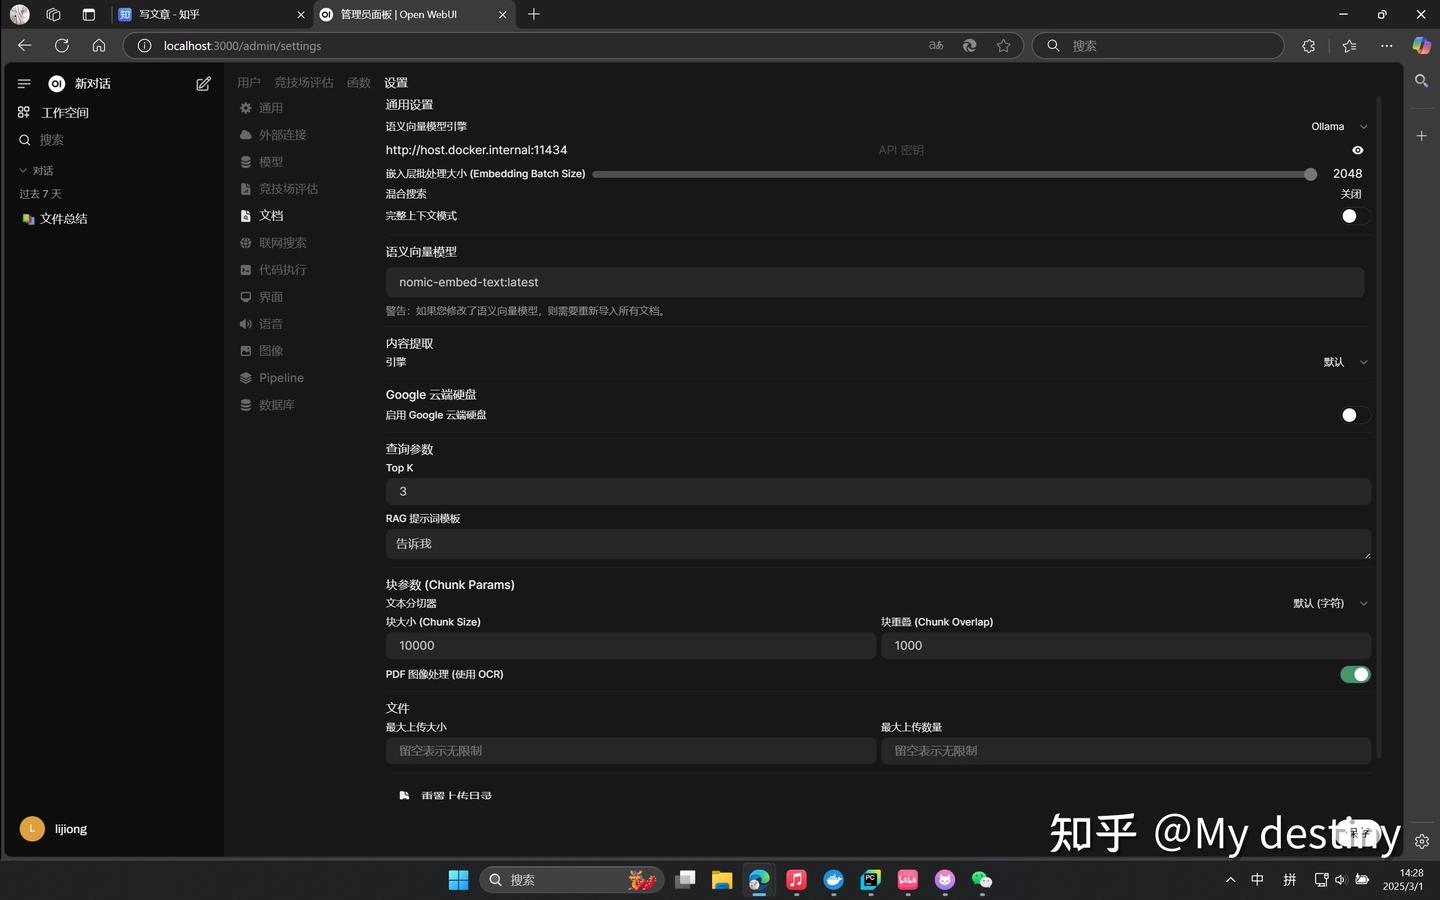This screenshot has width=1440, height=900.
Task: Switch to the 用户 tab
Action: pyautogui.click(x=248, y=83)
